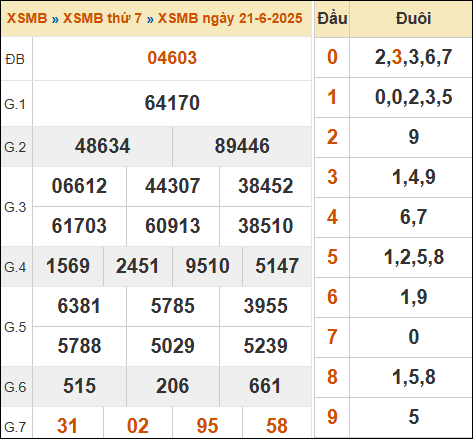Click the G.7 number 31
This screenshot has width=473, height=439.
(67, 426)
